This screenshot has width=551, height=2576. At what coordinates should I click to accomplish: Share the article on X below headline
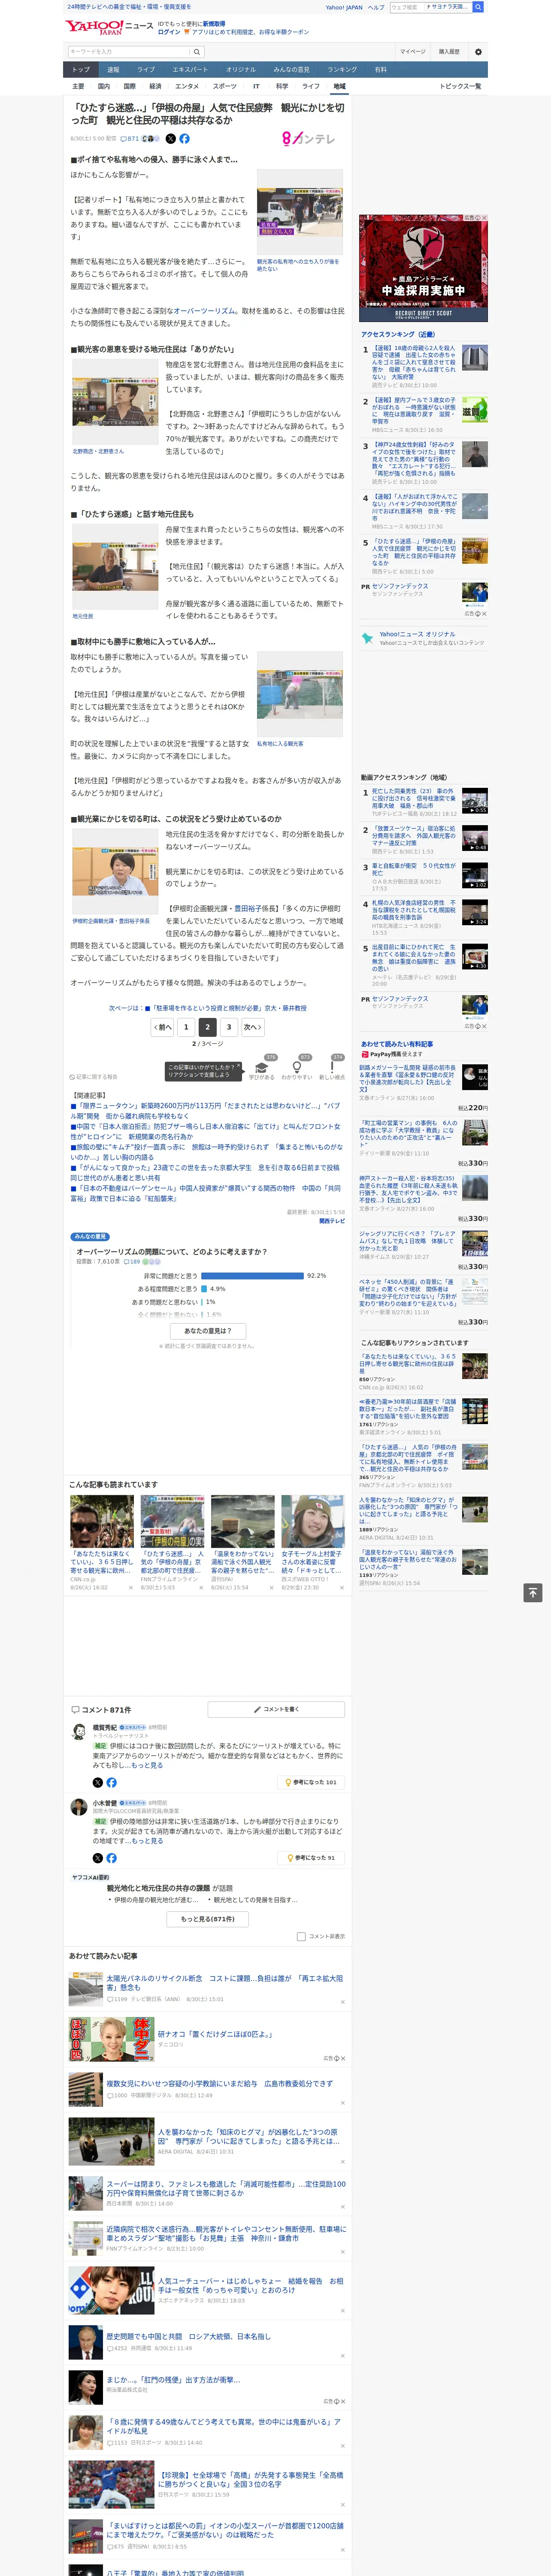coord(170,139)
